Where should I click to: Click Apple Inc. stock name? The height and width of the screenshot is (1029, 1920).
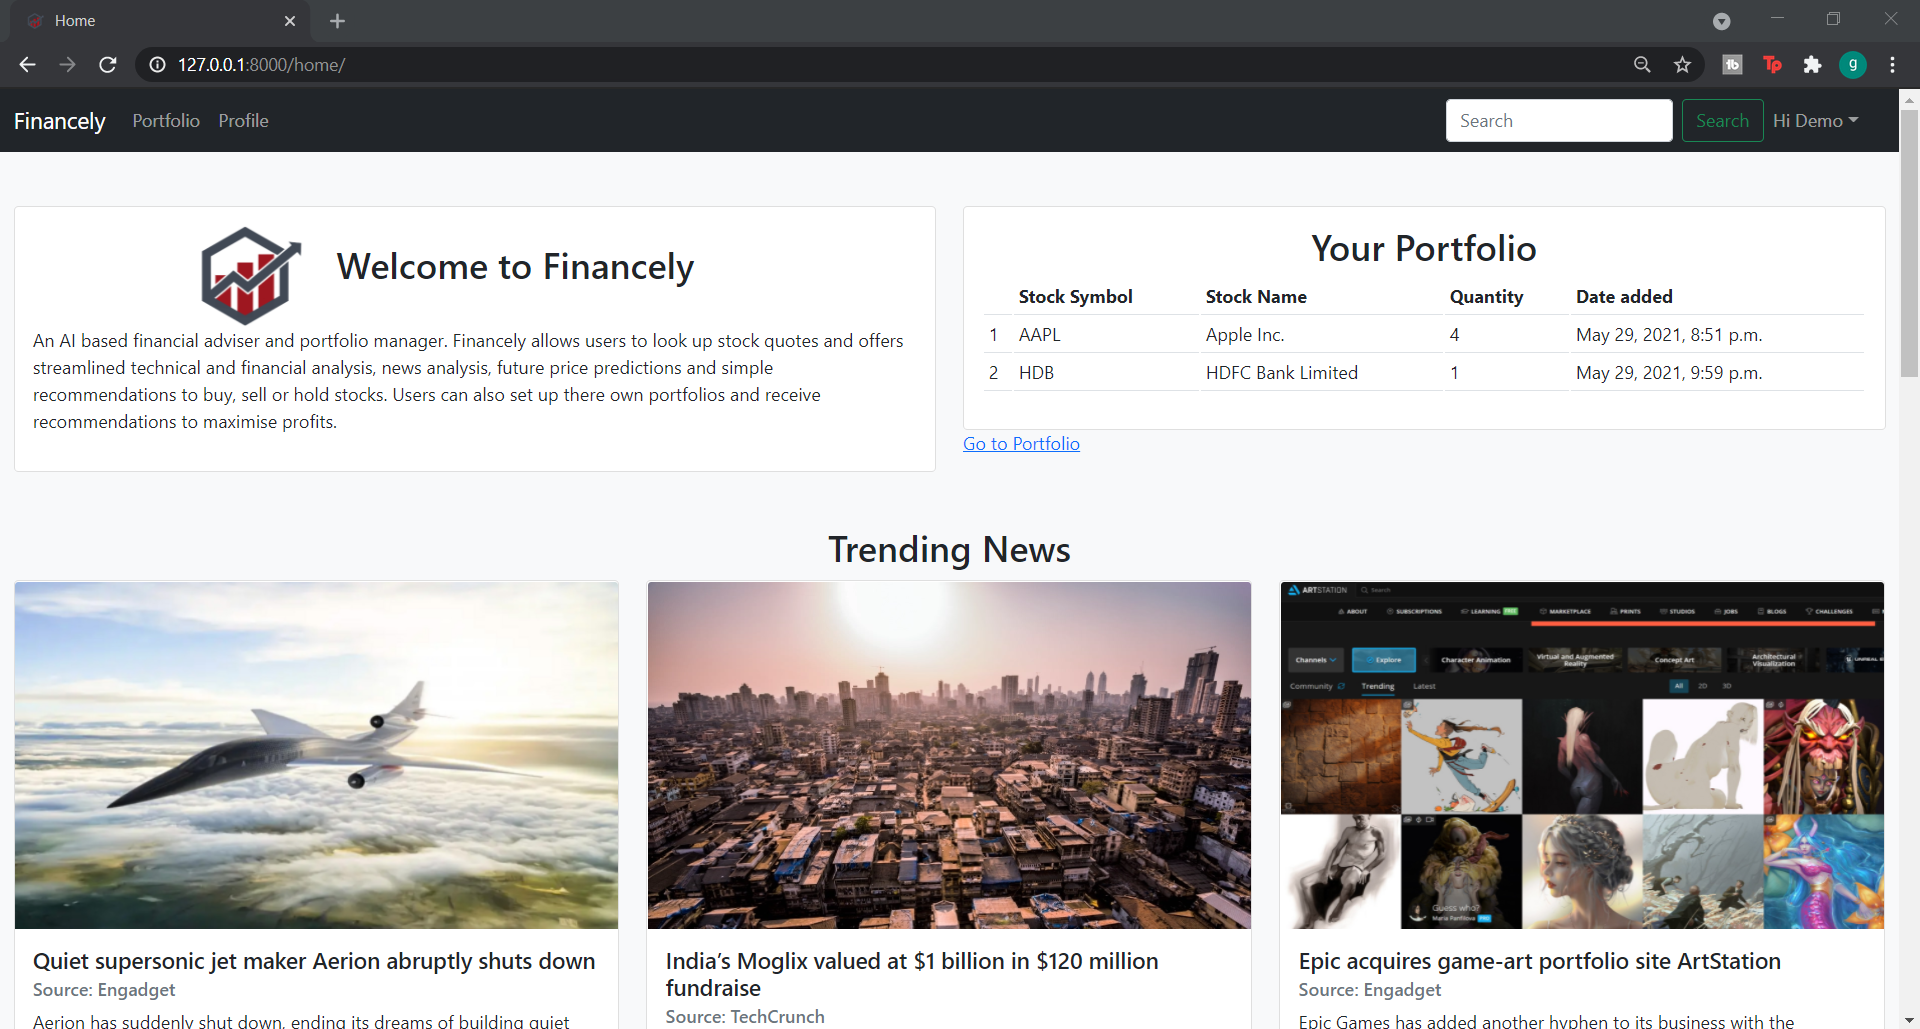[x=1245, y=335]
